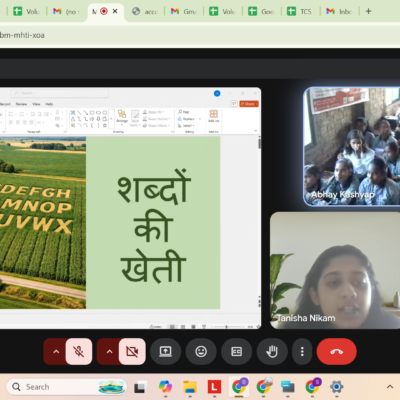This screenshot has width=400, height=400.
Task: Toggle closed captions in the call
Action: point(237,351)
